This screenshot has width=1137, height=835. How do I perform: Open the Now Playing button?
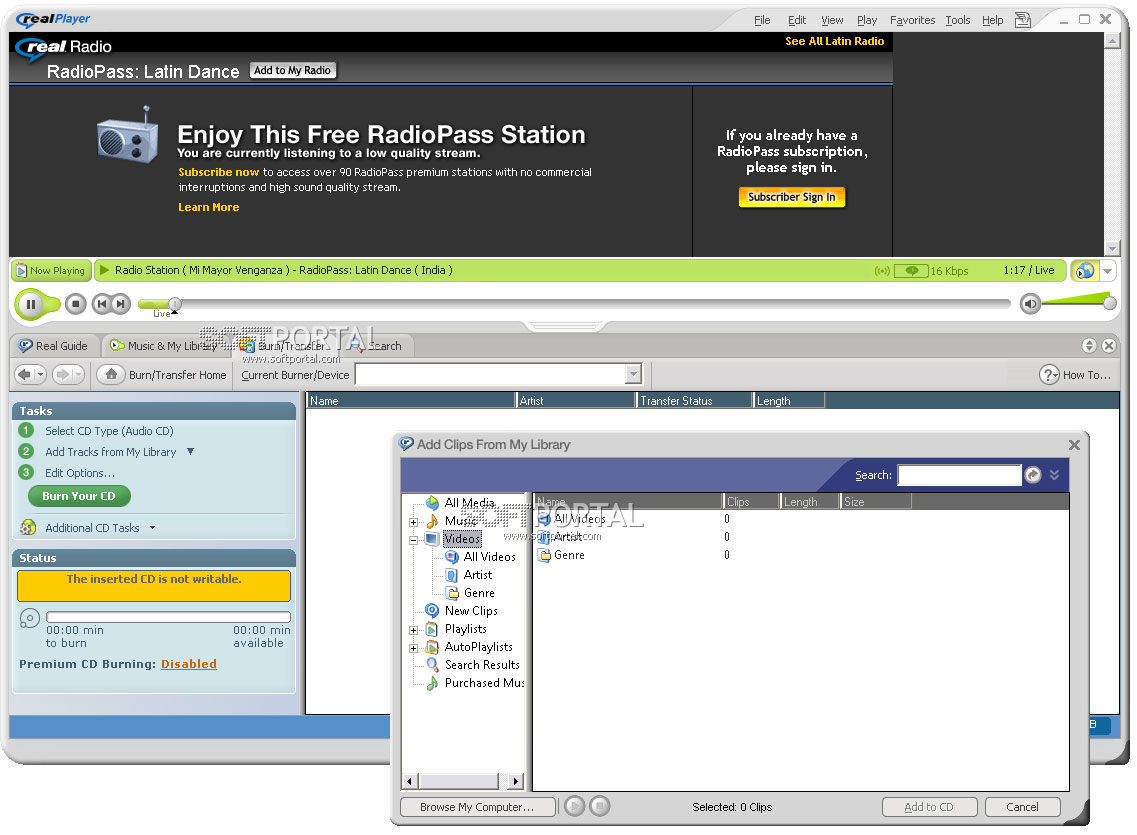click(x=51, y=270)
